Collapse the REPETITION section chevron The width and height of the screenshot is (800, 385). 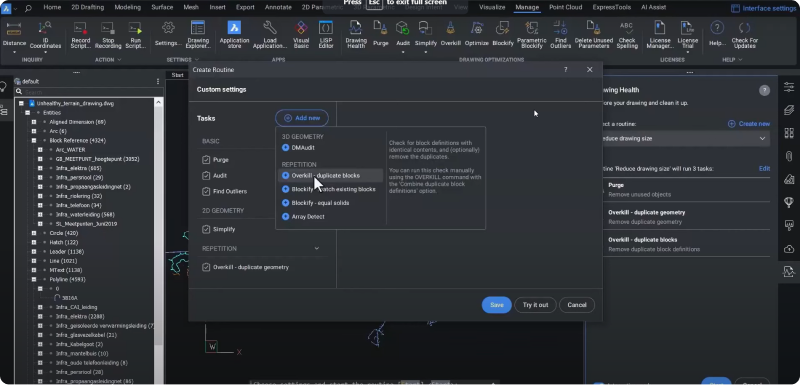[x=317, y=248]
